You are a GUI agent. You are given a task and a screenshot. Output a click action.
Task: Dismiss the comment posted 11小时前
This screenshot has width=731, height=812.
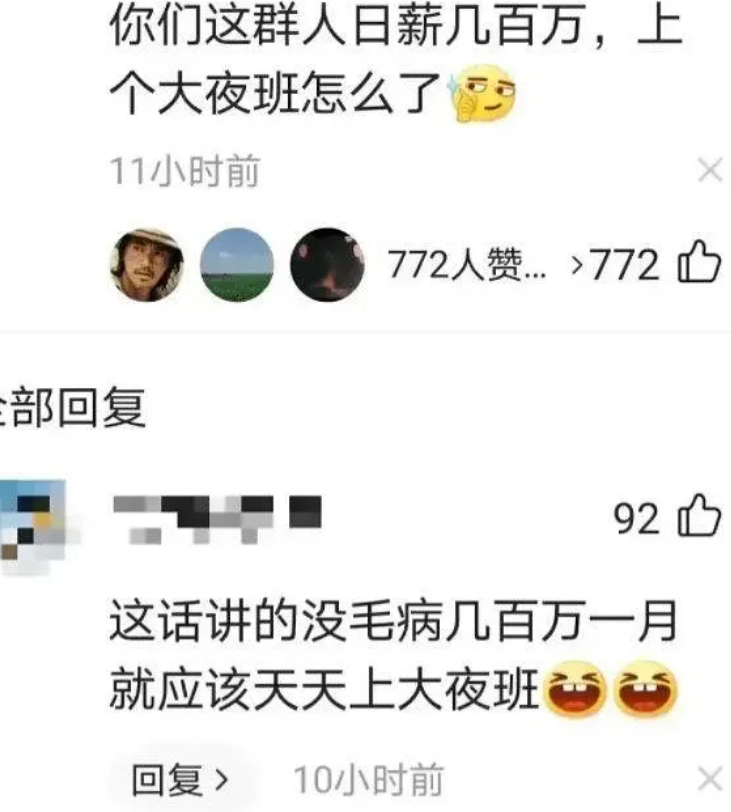tap(710, 170)
